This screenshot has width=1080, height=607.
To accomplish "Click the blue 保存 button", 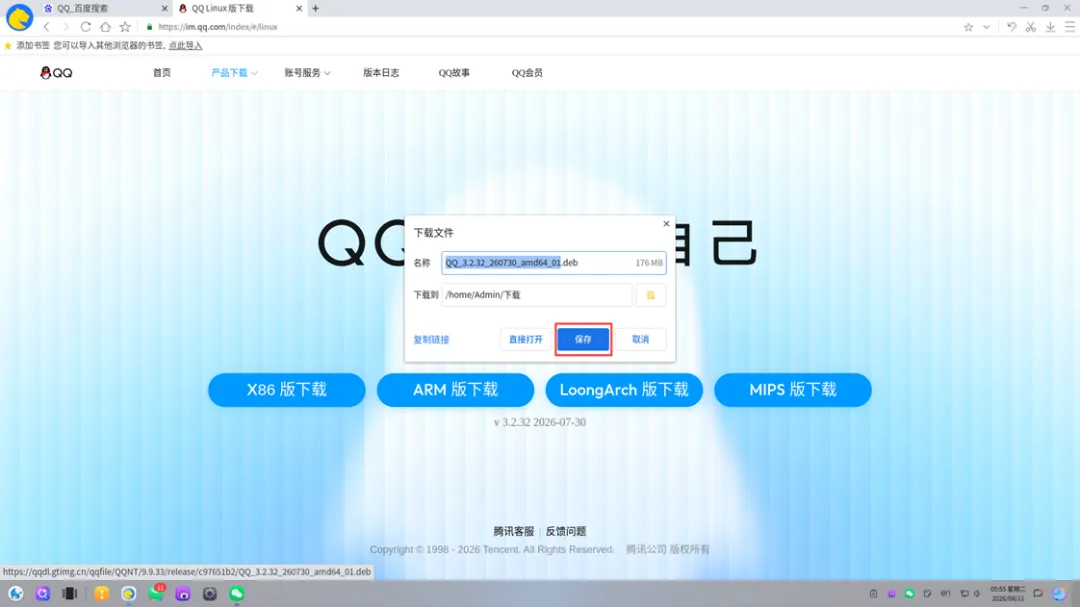I will tap(583, 339).
